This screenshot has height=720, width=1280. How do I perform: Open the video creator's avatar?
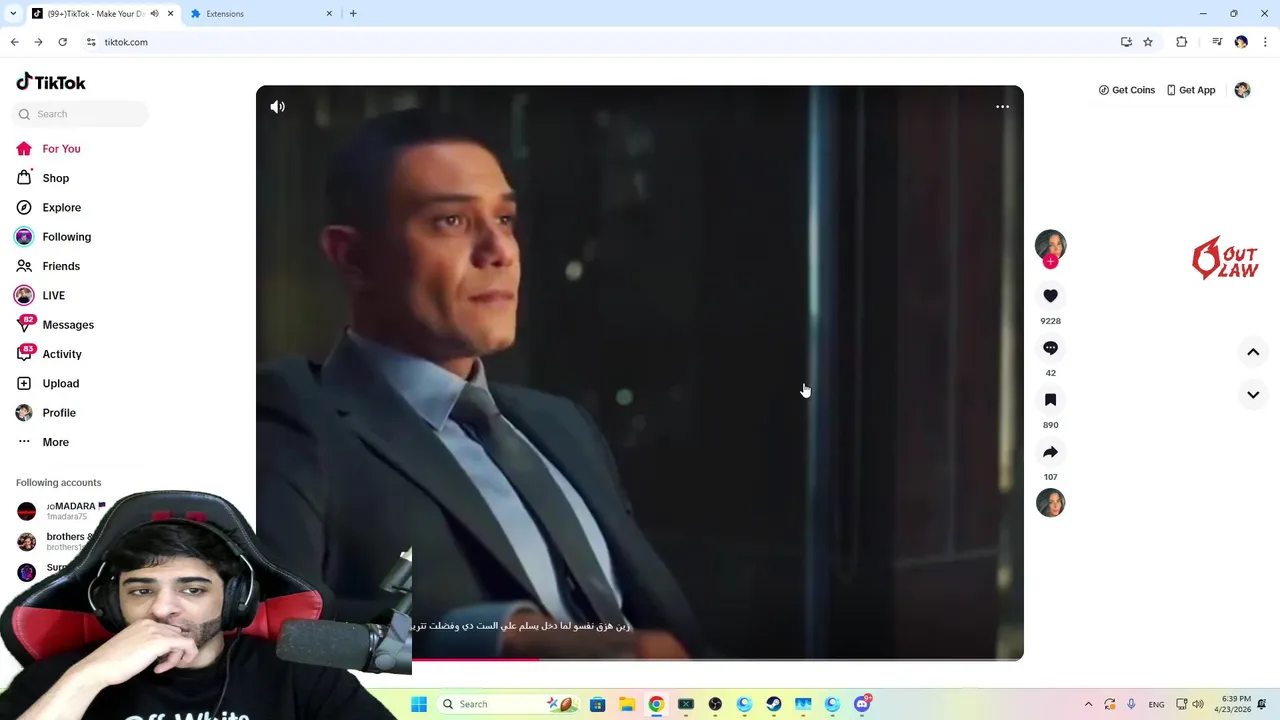pos(1050,245)
